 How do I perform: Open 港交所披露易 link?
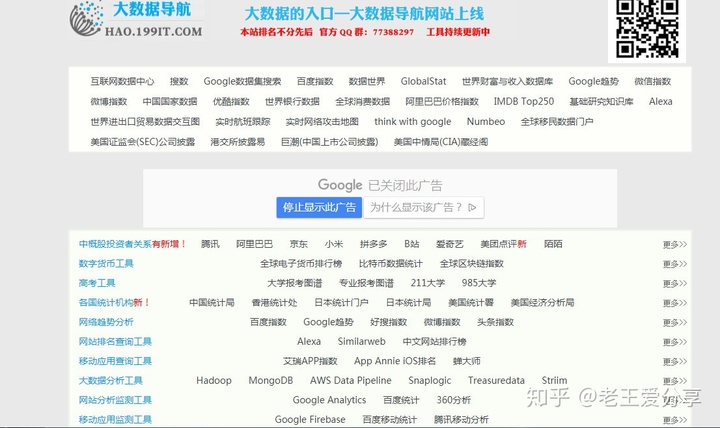pyautogui.click(x=238, y=142)
